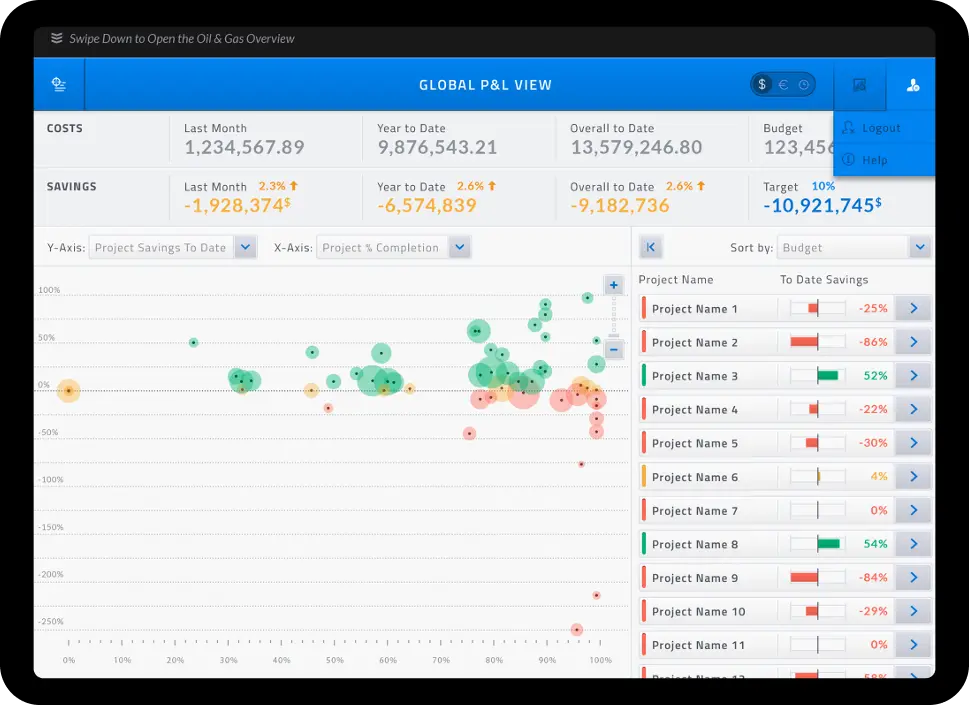Open the cost menu icon at top-left
Viewport: 969px width, 705px height.
(59, 85)
